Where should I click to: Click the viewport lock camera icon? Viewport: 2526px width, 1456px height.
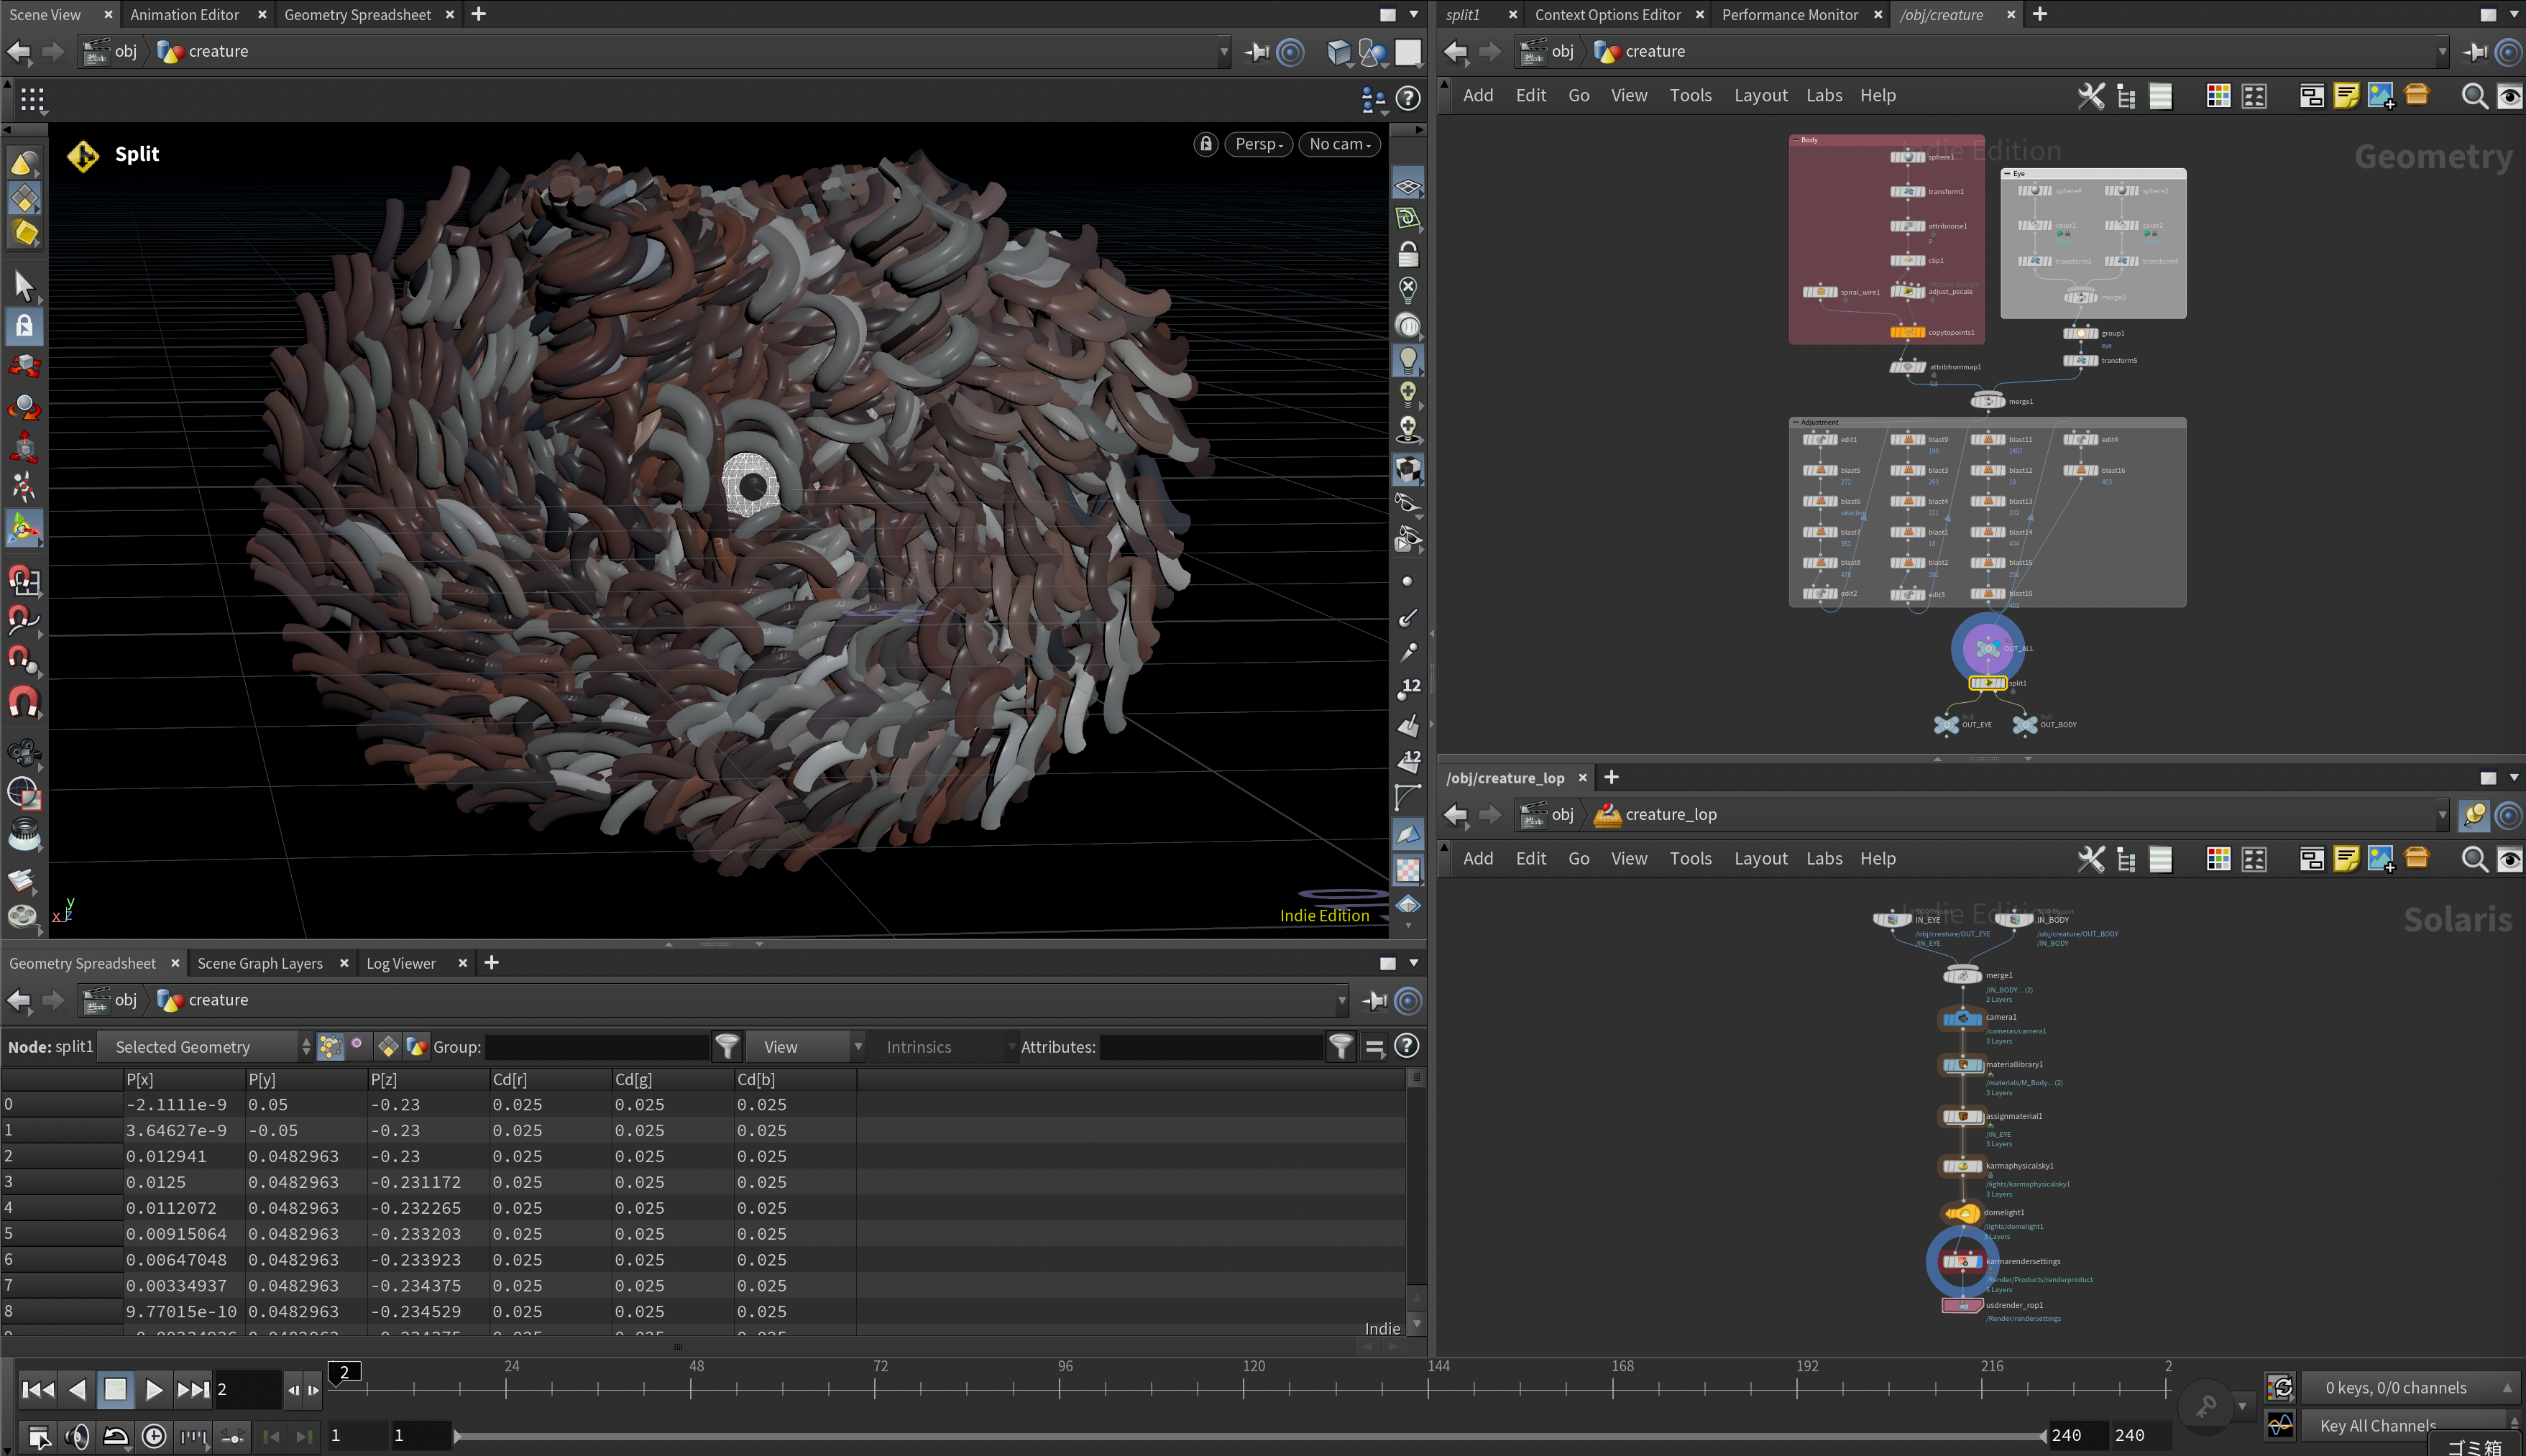1206,144
